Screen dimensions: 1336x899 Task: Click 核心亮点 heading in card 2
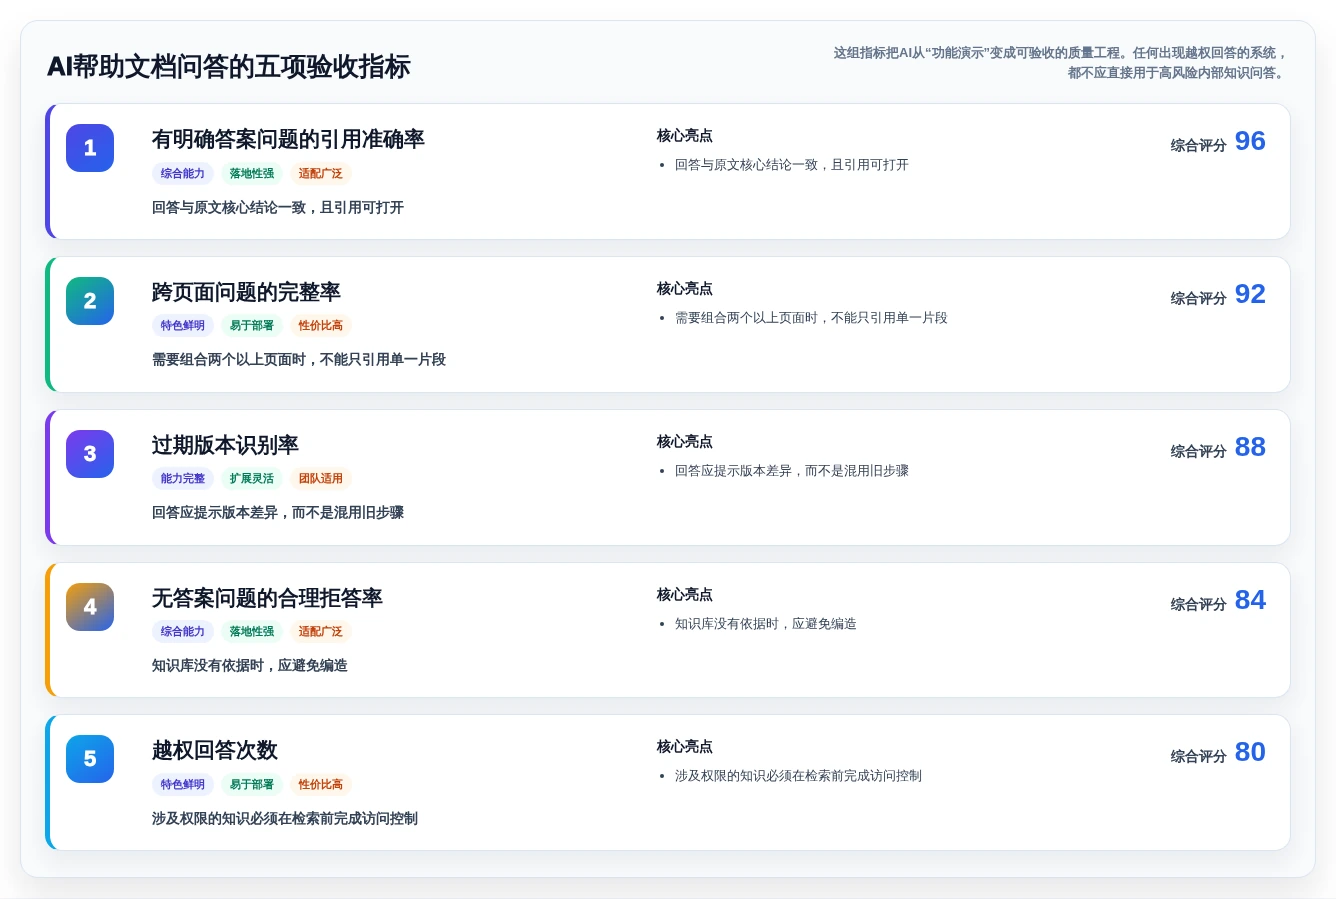pyautogui.click(x=685, y=289)
